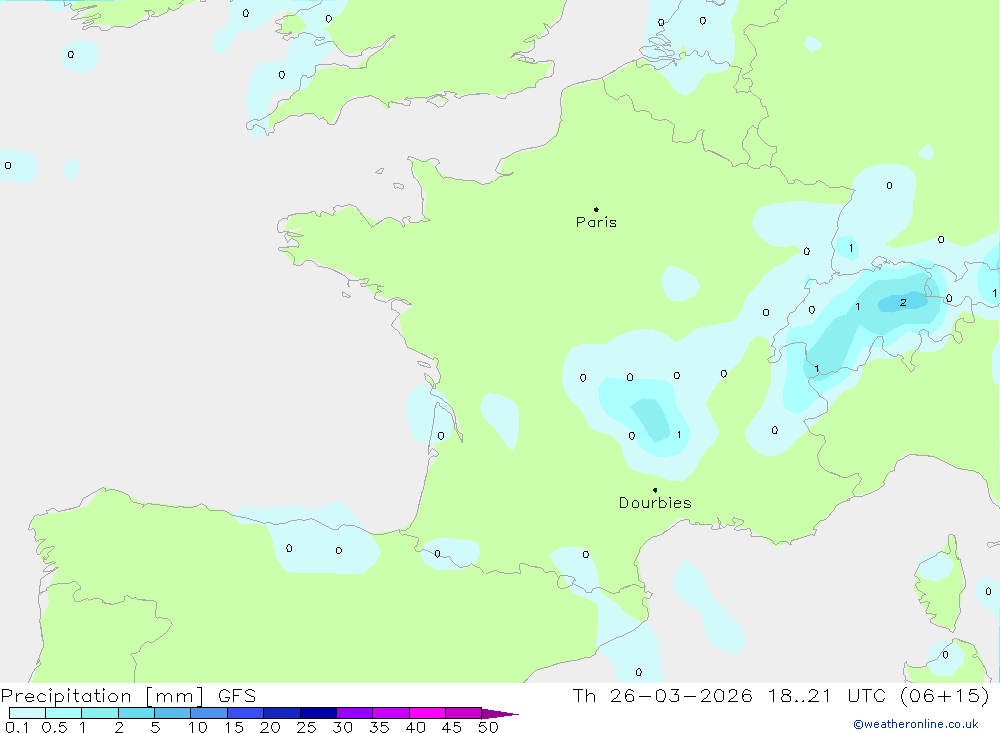The height and width of the screenshot is (733, 1000).
Task: Click the GFS model label
Action: click(x=237, y=696)
